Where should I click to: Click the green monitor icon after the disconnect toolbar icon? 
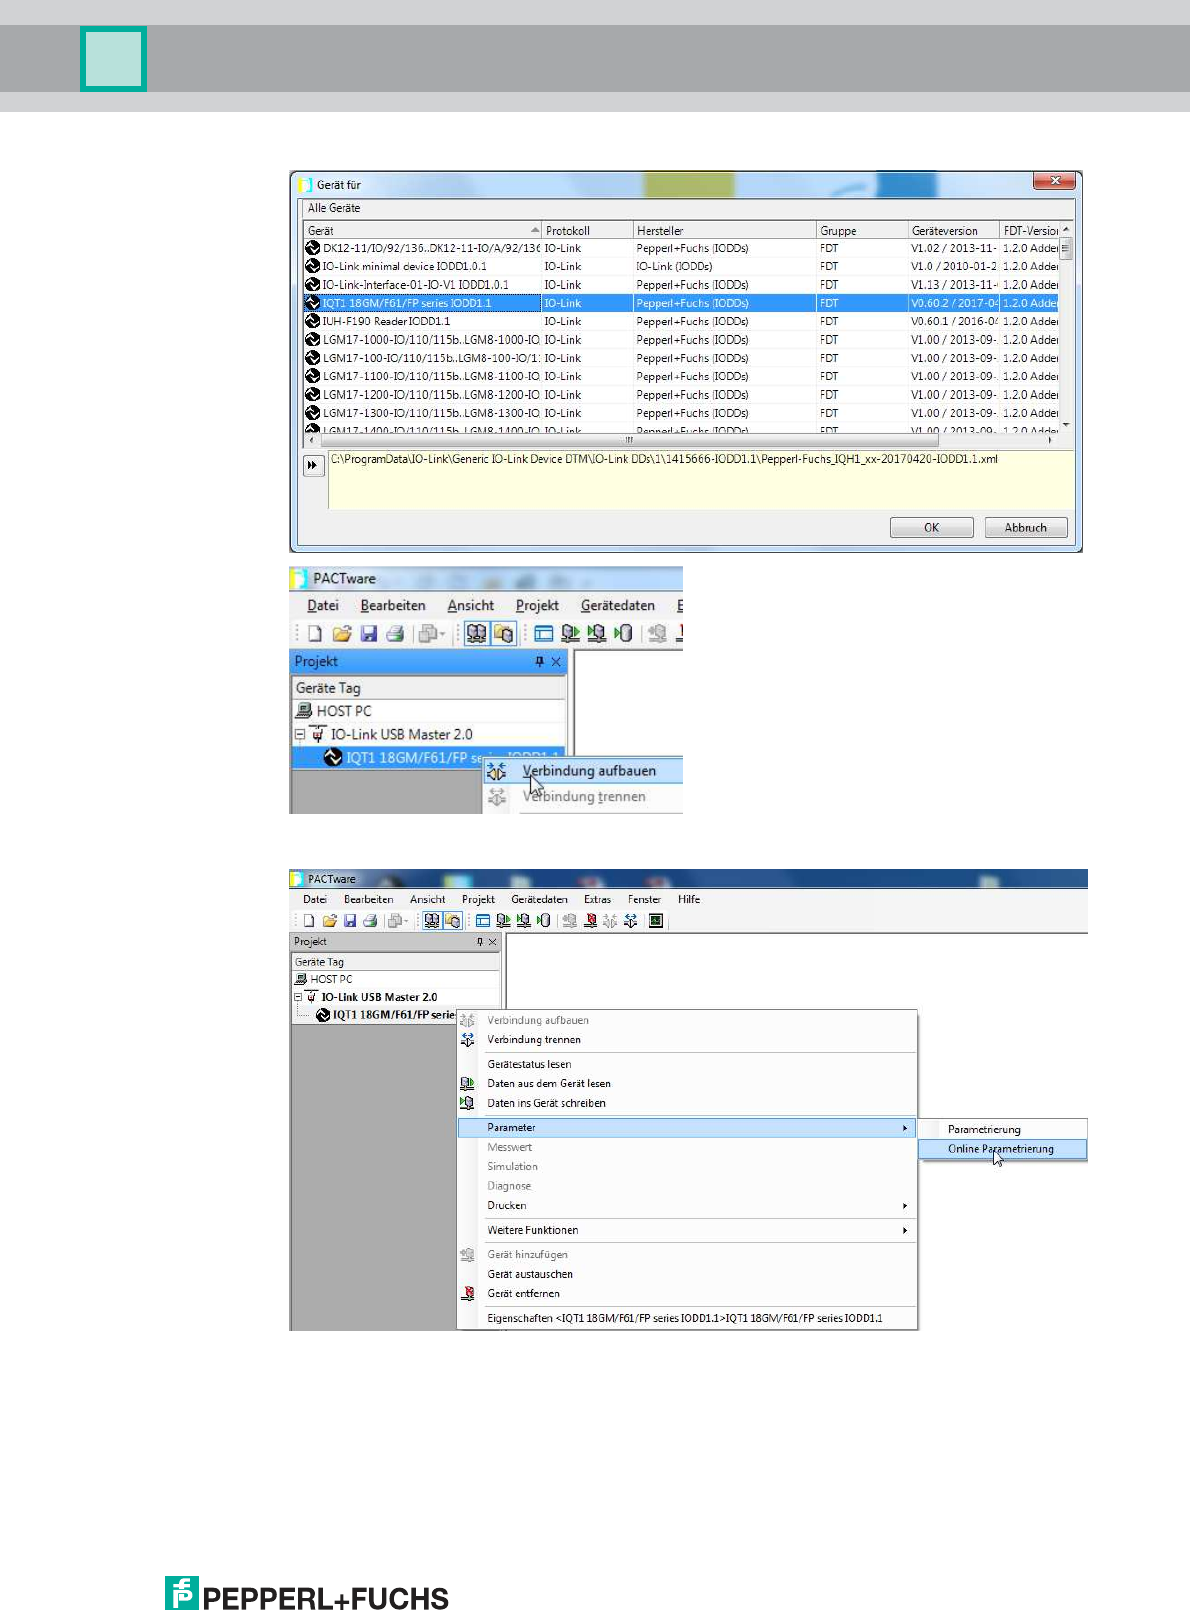tap(656, 921)
